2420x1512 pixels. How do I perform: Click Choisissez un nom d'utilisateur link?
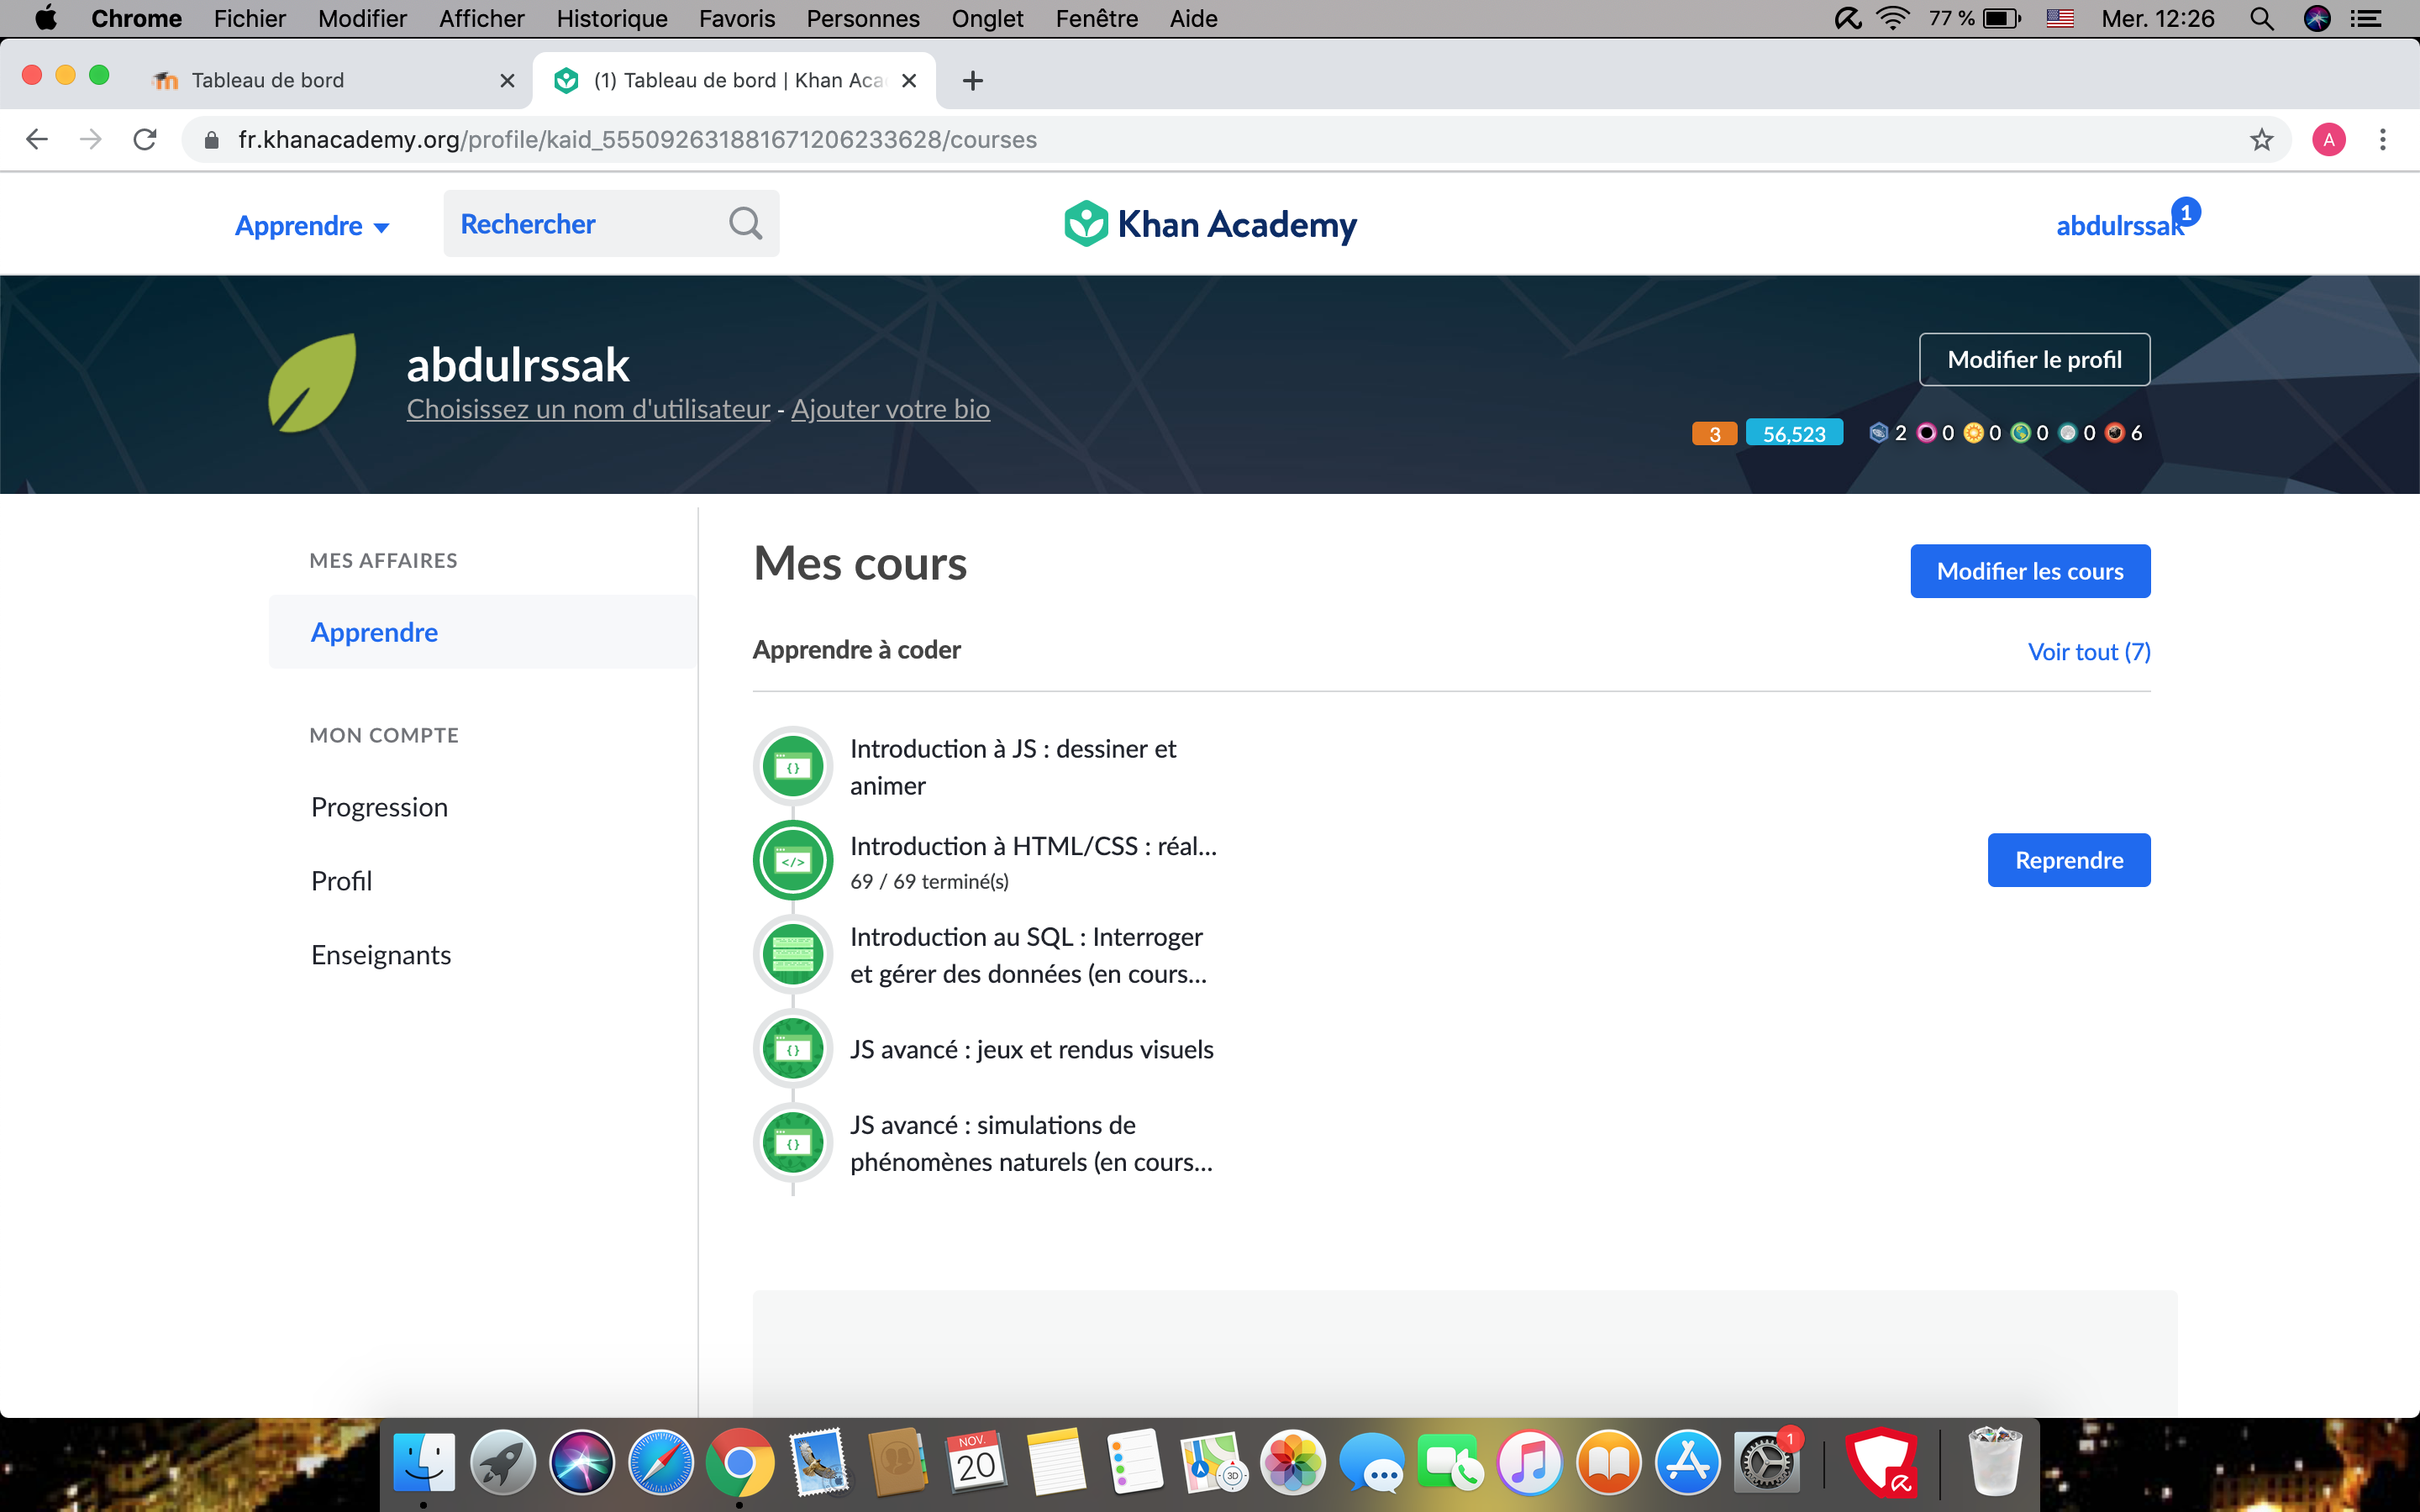[588, 410]
